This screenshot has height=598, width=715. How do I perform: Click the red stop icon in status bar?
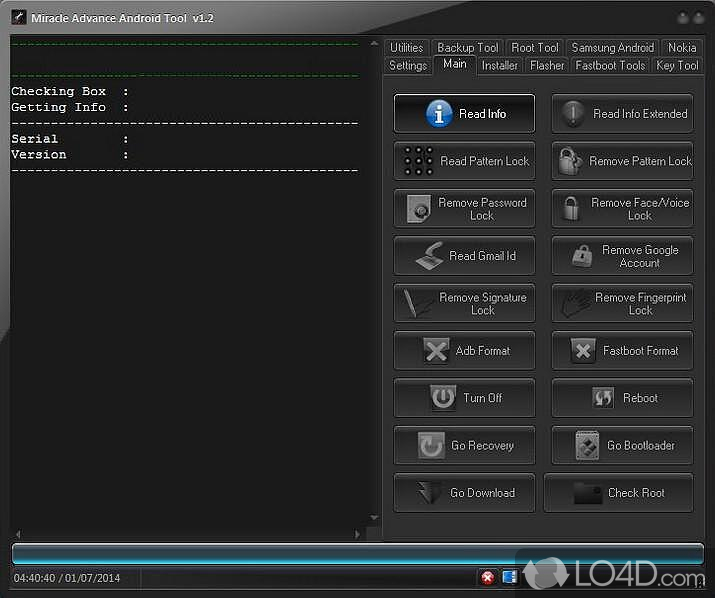487,577
